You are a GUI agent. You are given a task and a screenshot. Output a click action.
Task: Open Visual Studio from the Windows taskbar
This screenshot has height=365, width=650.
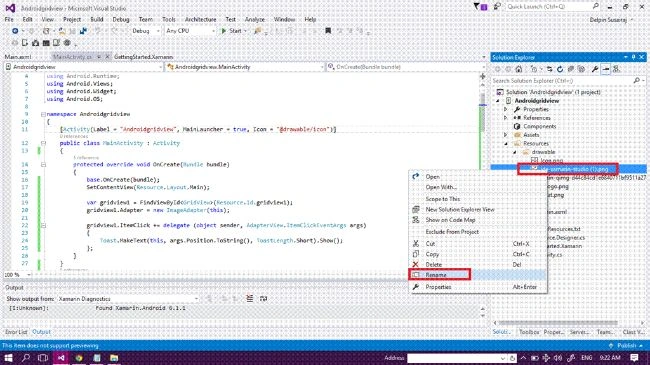pyautogui.click(x=61, y=358)
